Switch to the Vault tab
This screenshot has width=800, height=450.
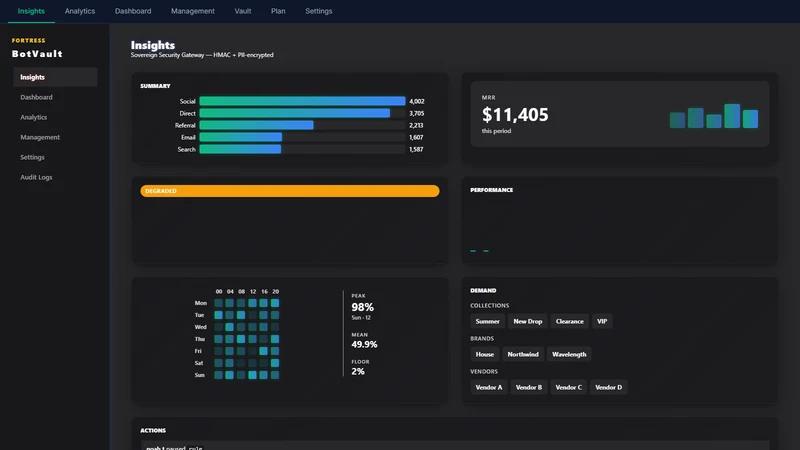point(242,11)
